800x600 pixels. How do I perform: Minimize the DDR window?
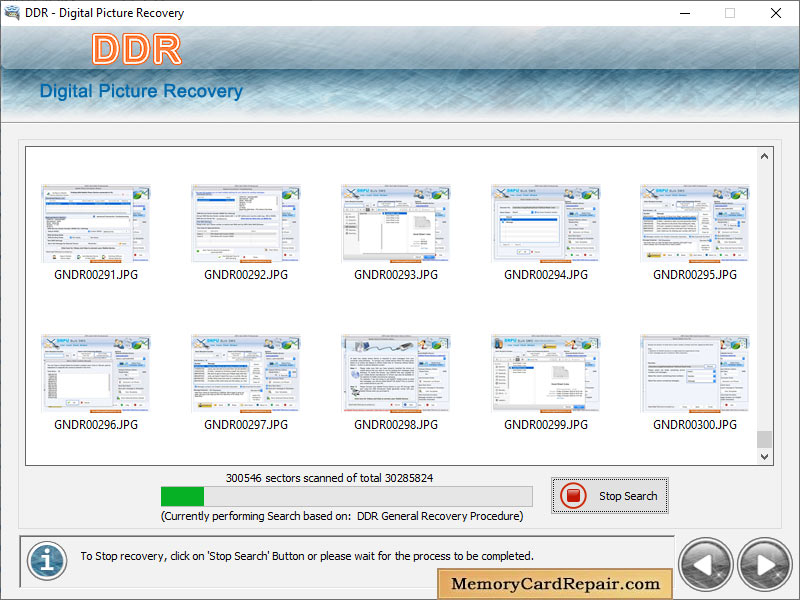point(685,13)
